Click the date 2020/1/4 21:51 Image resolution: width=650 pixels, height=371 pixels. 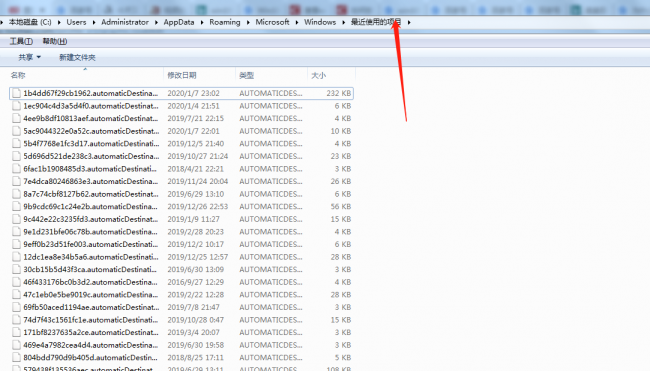194,106
